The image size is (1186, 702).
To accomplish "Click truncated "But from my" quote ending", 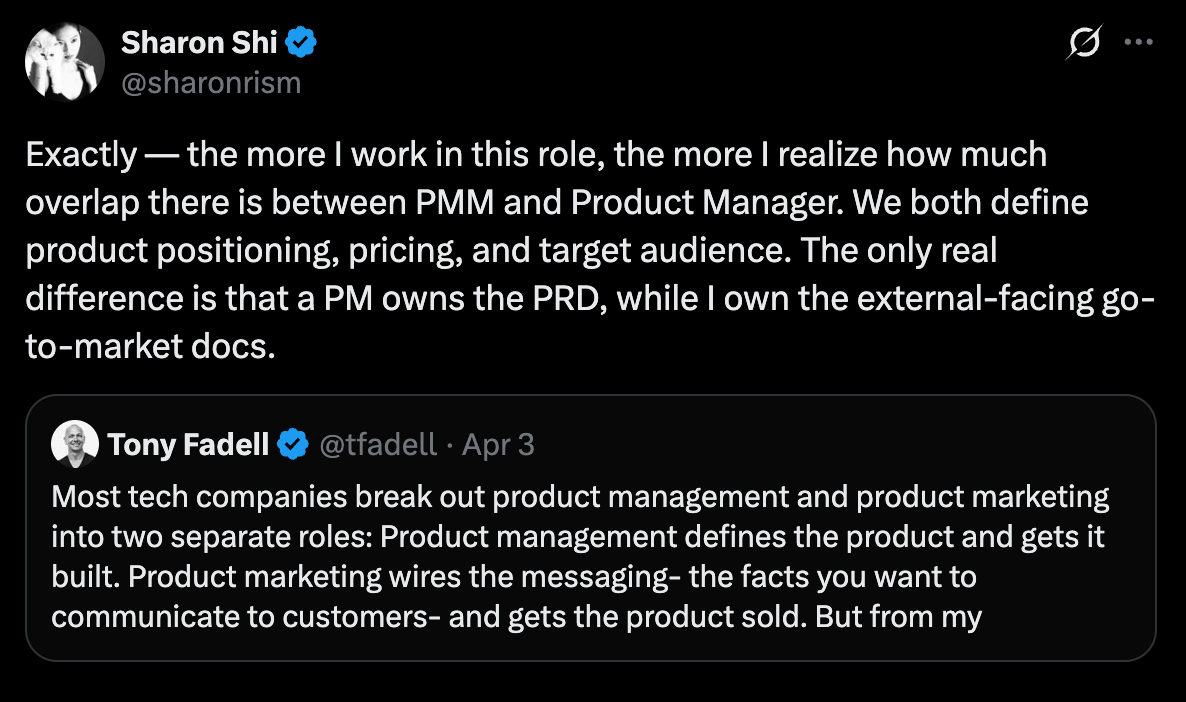I will click(x=899, y=617).
